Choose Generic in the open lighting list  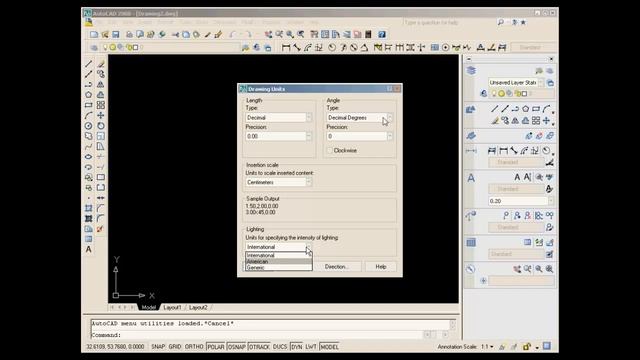pos(279,268)
